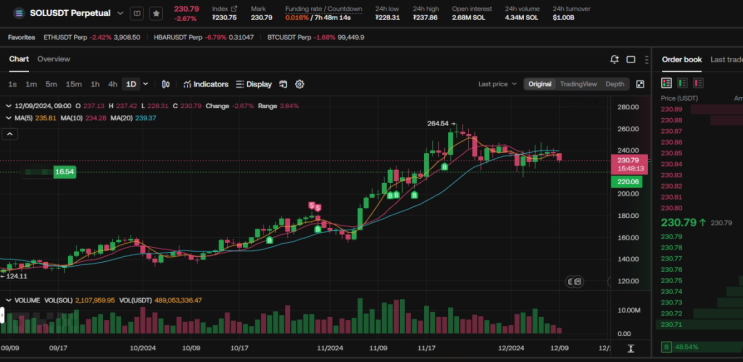Screen dimensions: 743x362
Task: Select the 1h timeframe
Action: click(x=95, y=84)
